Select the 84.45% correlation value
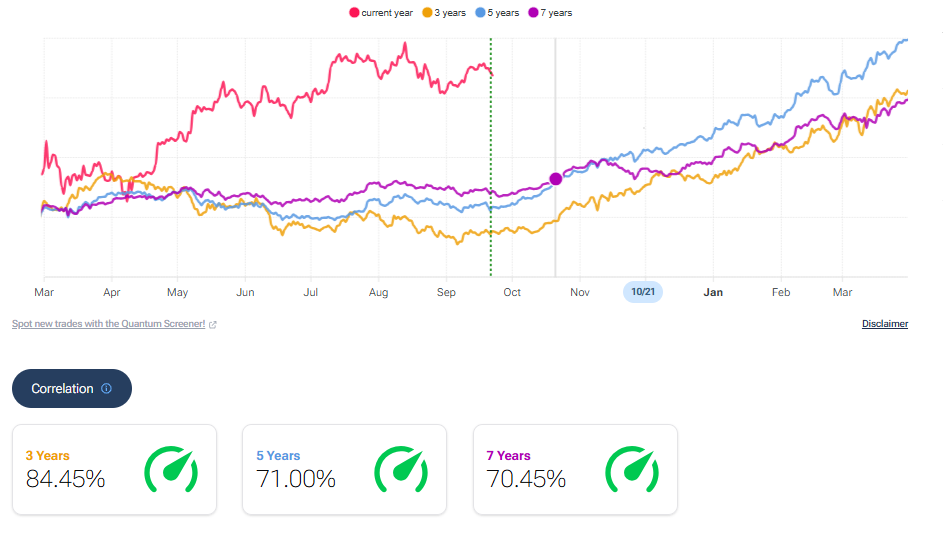943x535 pixels. 65,479
